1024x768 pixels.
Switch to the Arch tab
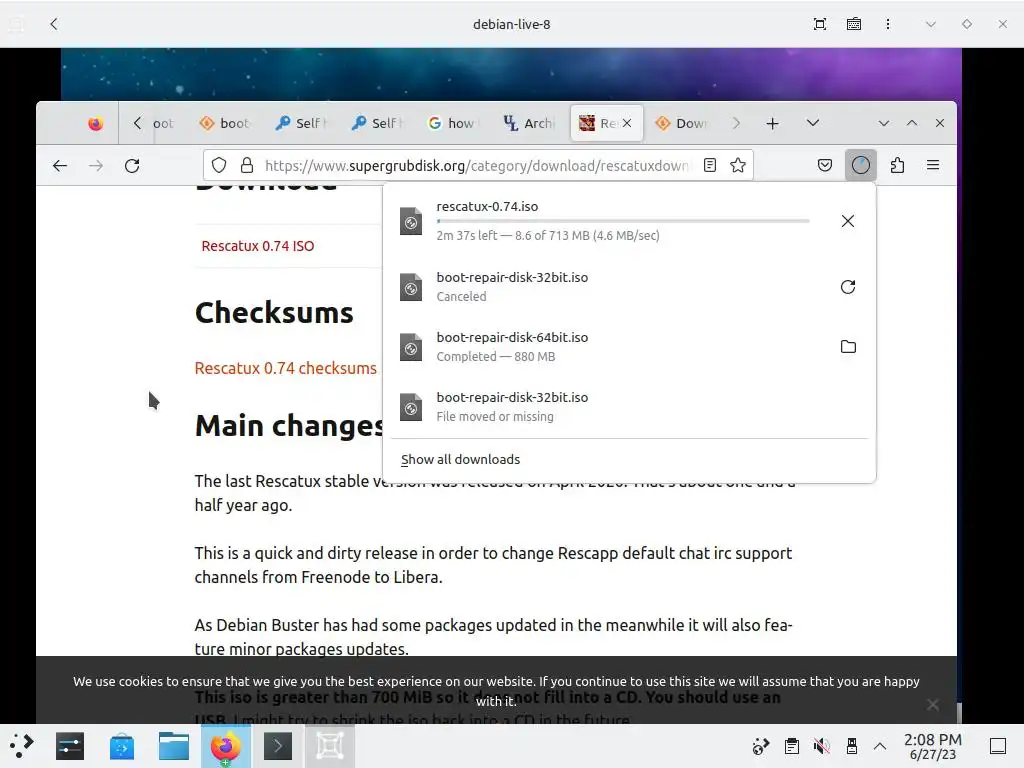point(528,123)
